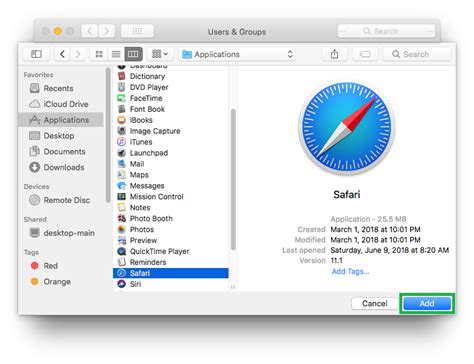Select the Safari row in list

coord(171,273)
